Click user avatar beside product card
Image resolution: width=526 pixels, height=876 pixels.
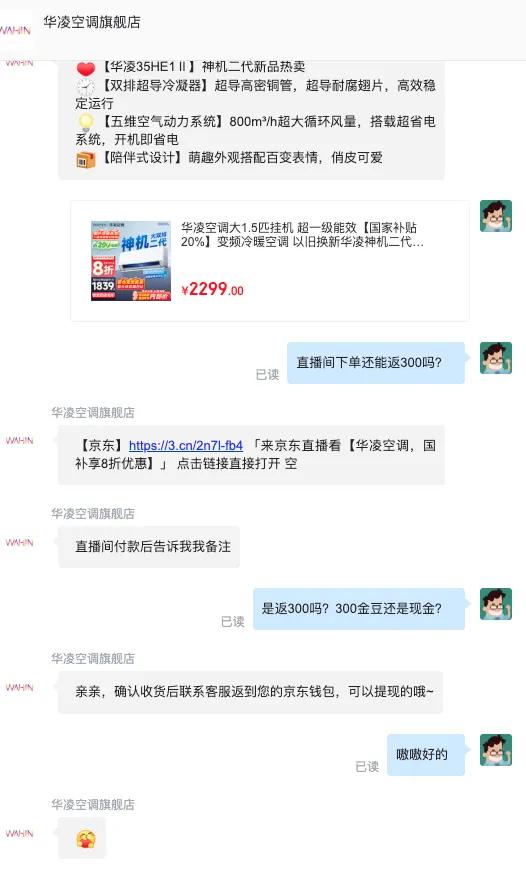click(x=496, y=216)
